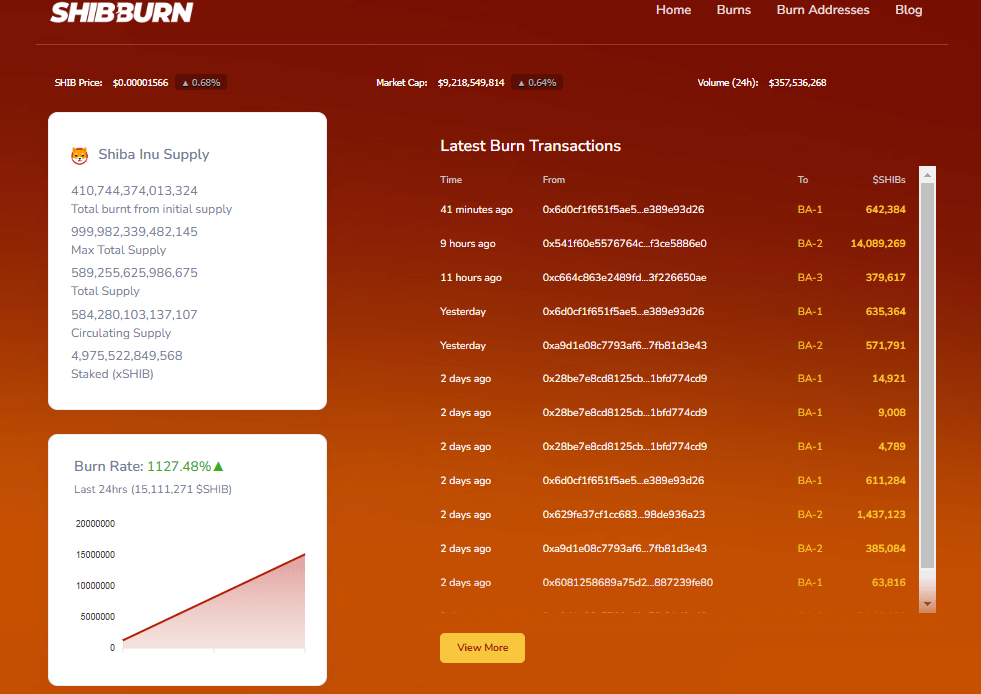Click the green burn rate up arrow
This screenshot has width=981, height=694.
tap(218, 466)
